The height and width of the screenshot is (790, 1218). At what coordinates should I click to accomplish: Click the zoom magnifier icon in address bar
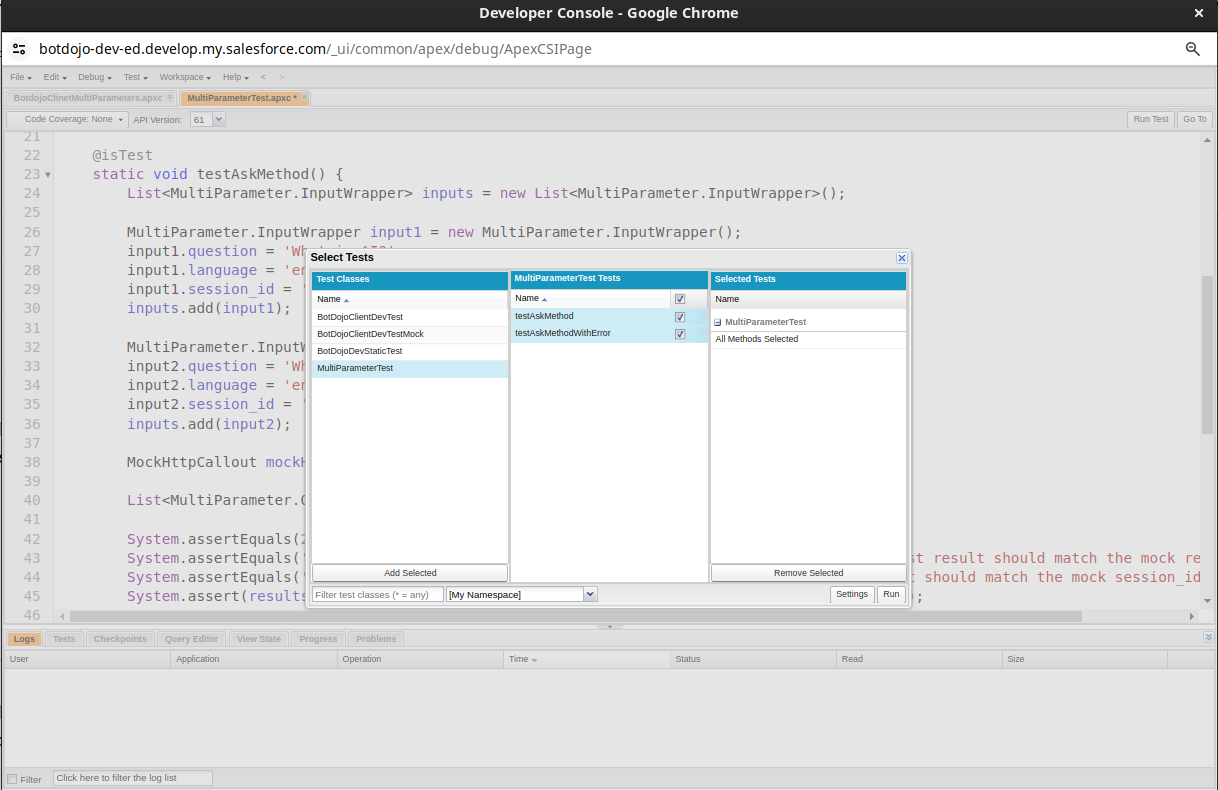pos(1192,48)
